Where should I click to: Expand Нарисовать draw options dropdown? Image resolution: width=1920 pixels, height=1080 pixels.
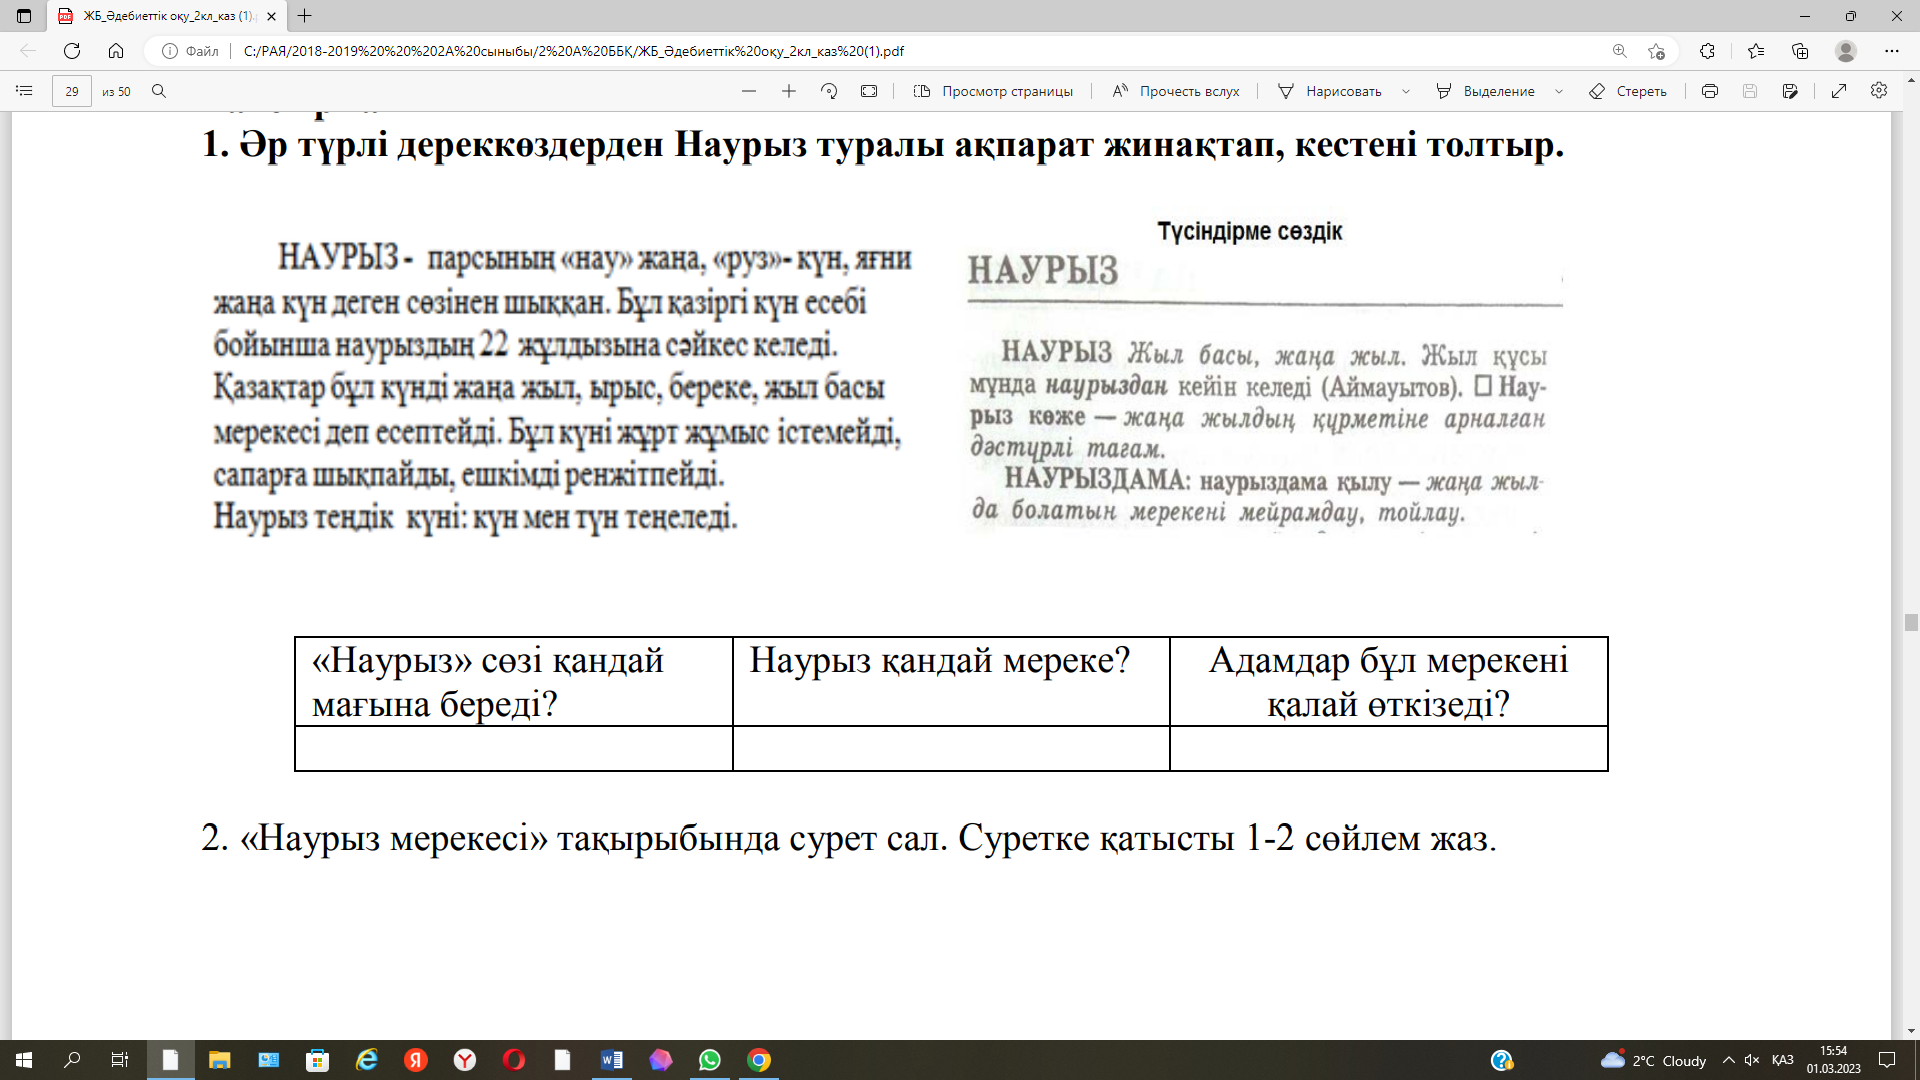[x=1406, y=91]
